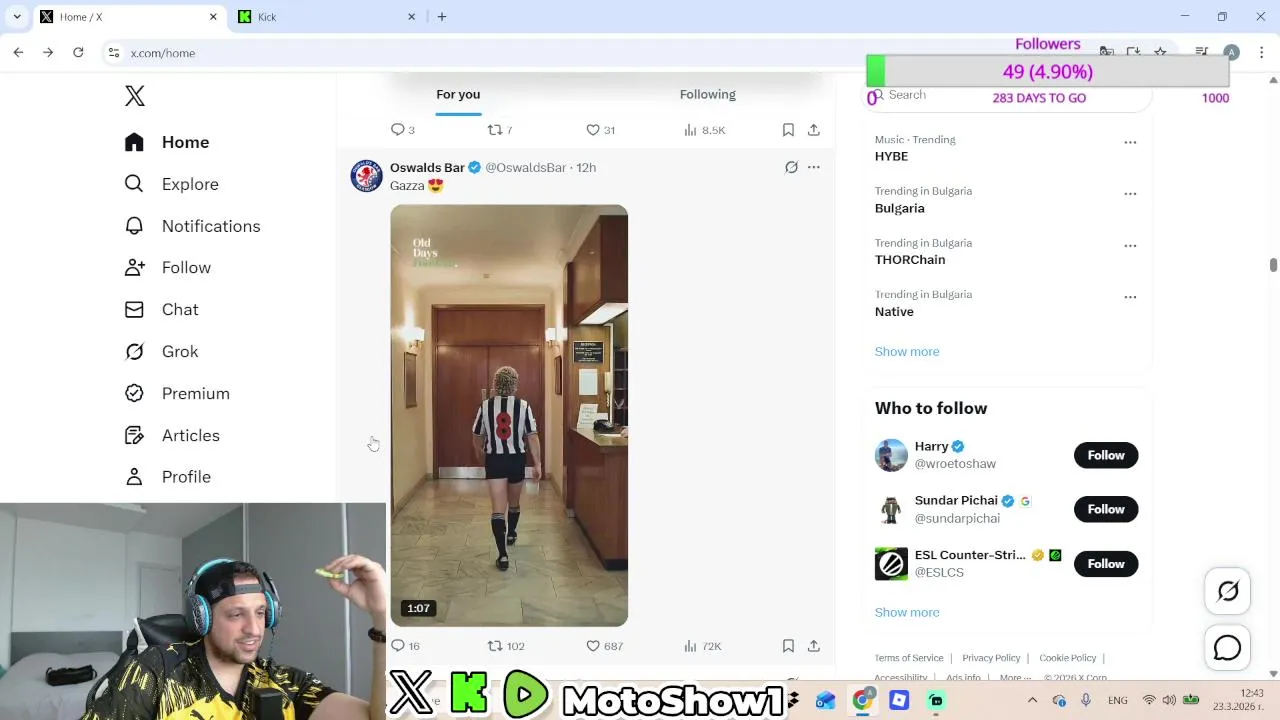Click the X logo in the sidebar
Viewport: 1280px width, 720px height.
[135, 96]
